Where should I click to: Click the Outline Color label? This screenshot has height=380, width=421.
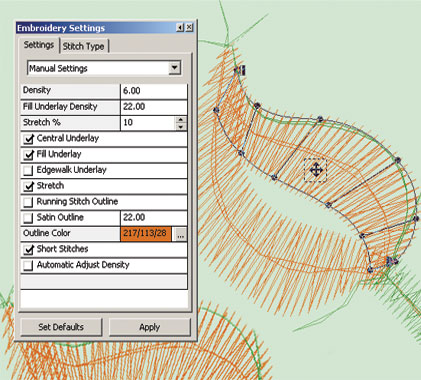(x=47, y=233)
